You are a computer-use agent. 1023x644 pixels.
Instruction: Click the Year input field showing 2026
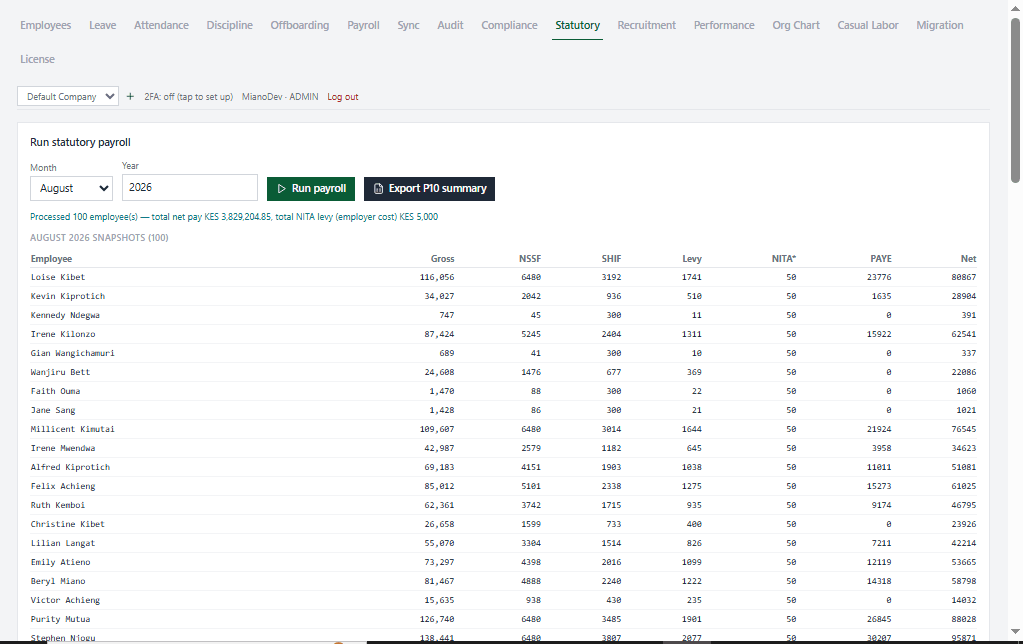tap(190, 187)
